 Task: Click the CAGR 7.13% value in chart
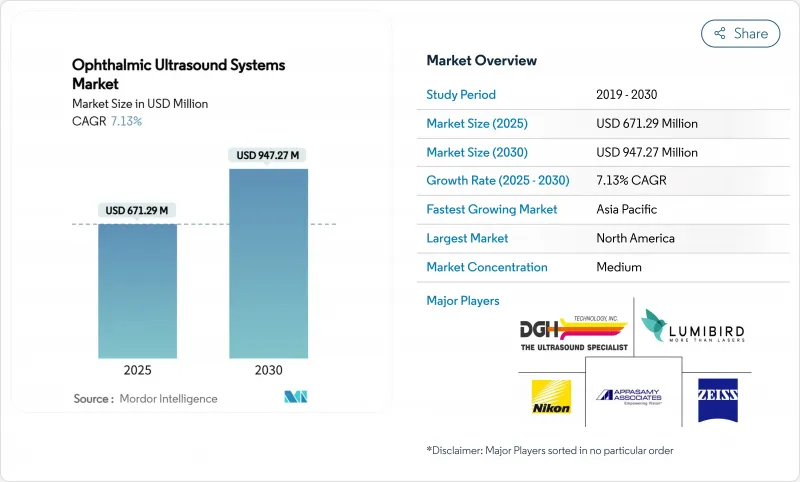[x=124, y=121]
